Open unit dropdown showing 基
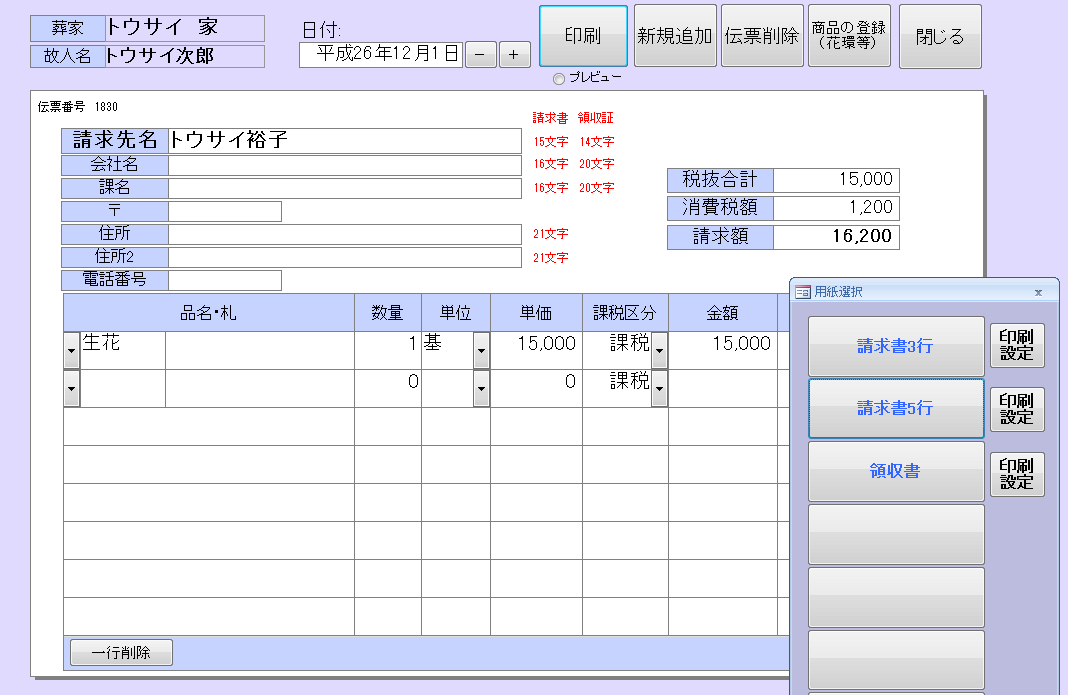Viewport: 1068px width, 695px height. pos(481,350)
